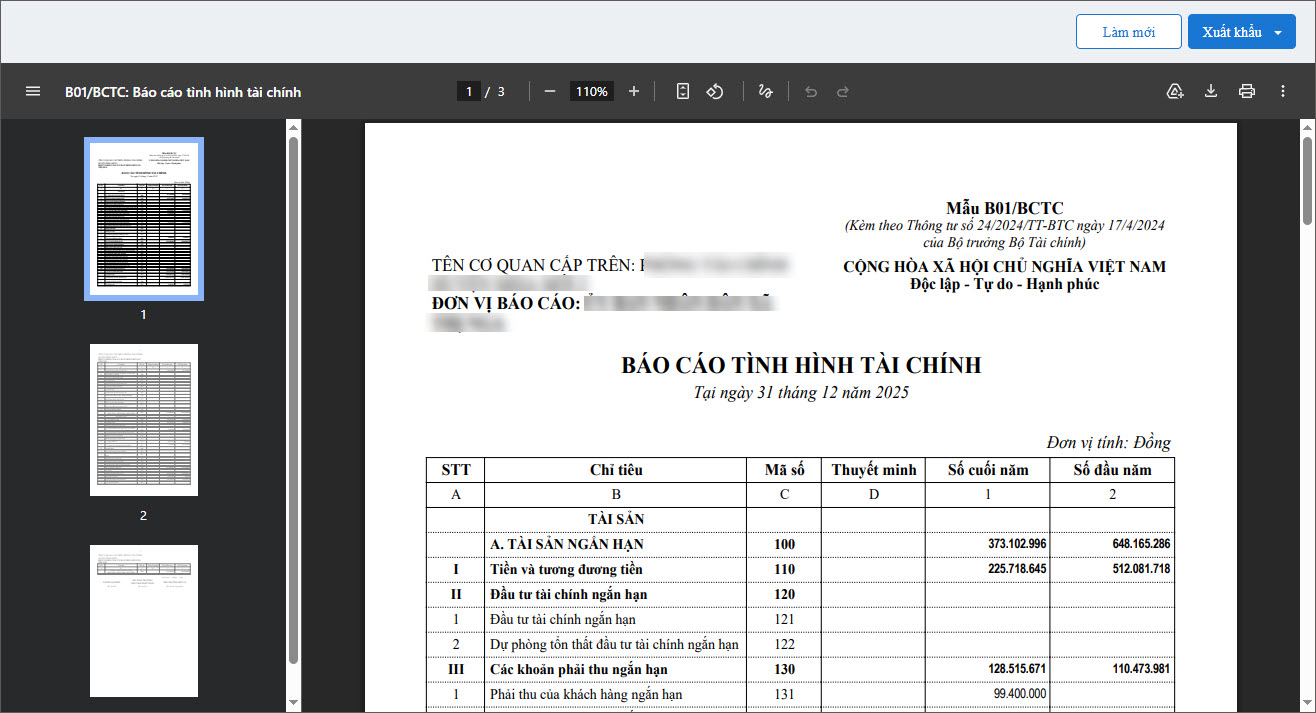Download the PDF file
Image resolution: width=1316 pixels, height=713 pixels.
click(1211, 91)
